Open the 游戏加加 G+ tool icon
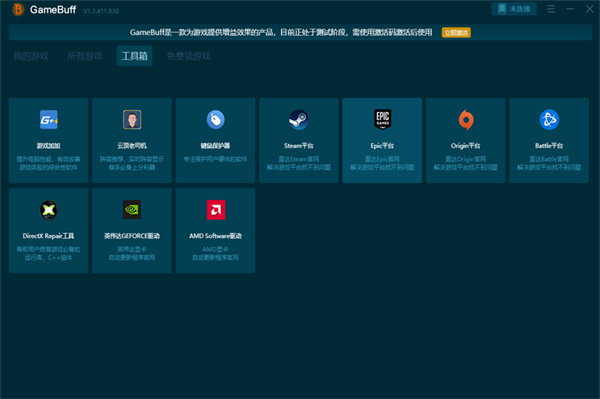This screenshot has height=399, width=600. [x=49, y=120]
